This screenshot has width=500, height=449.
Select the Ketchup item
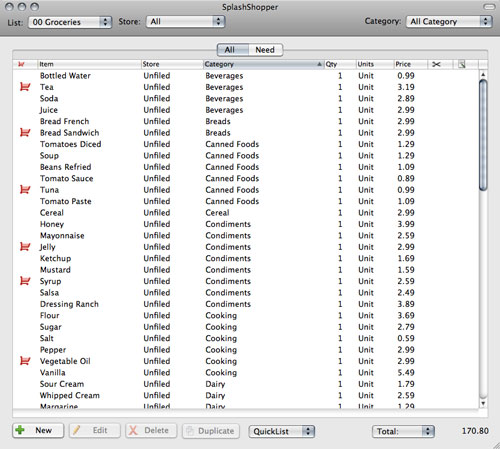(55, 258)
